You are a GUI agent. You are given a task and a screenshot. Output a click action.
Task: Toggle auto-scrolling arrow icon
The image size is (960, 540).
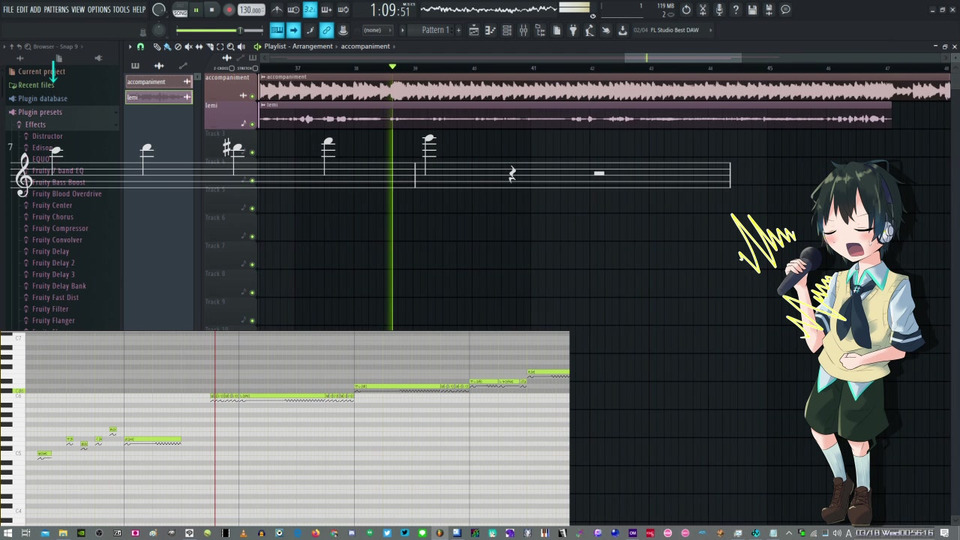click(293, 30)
